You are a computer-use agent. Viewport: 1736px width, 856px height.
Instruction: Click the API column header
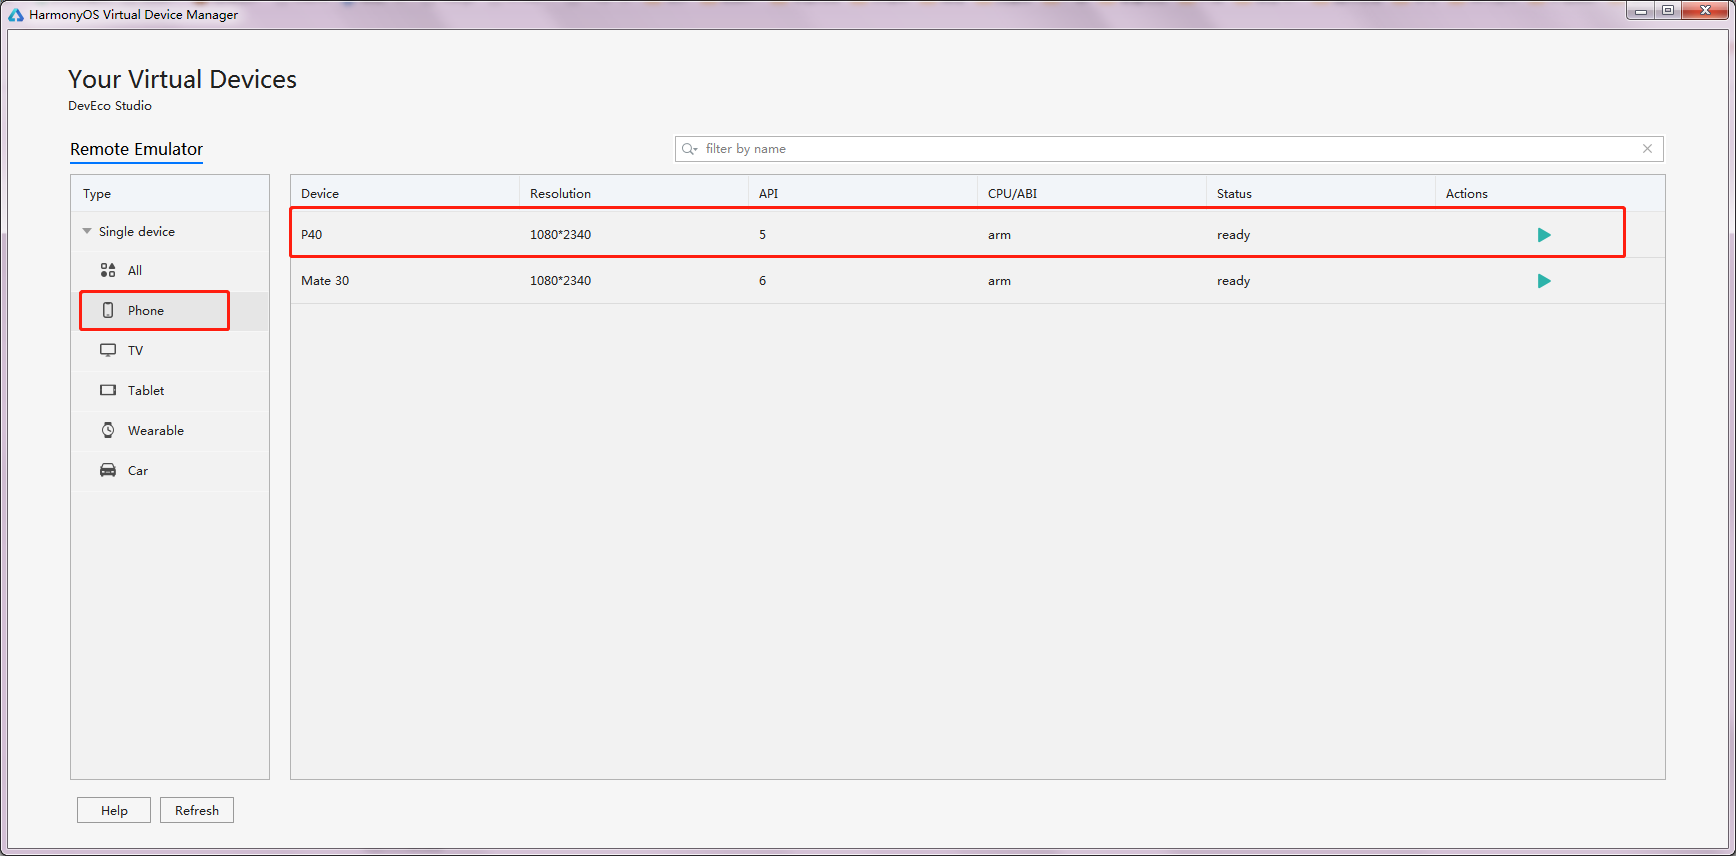coord(863,193)
